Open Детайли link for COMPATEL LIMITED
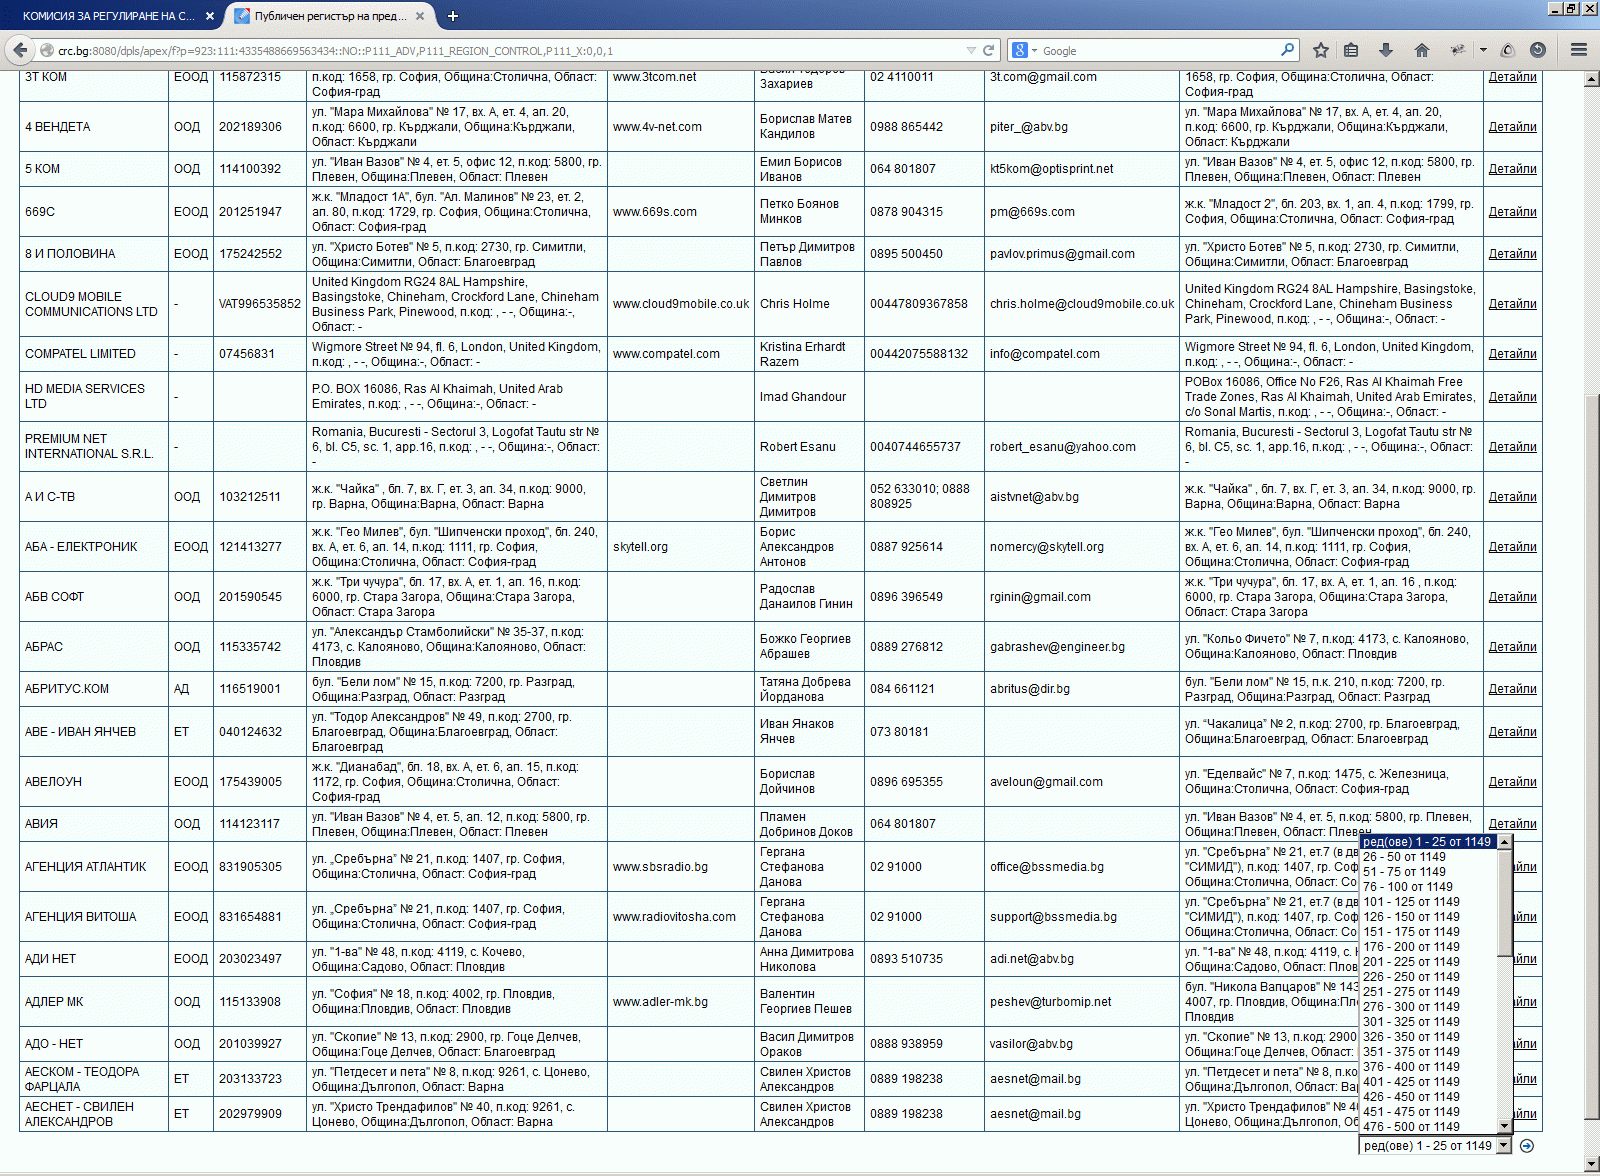 pyautogui.click(x=1512, y=354)
